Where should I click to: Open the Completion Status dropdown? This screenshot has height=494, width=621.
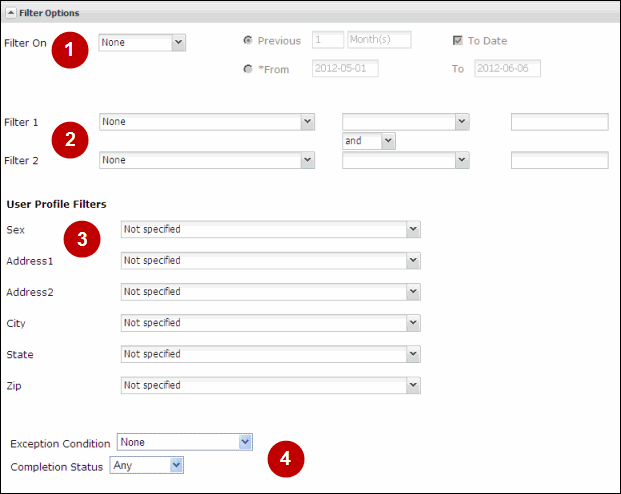[x=147, y=465]
